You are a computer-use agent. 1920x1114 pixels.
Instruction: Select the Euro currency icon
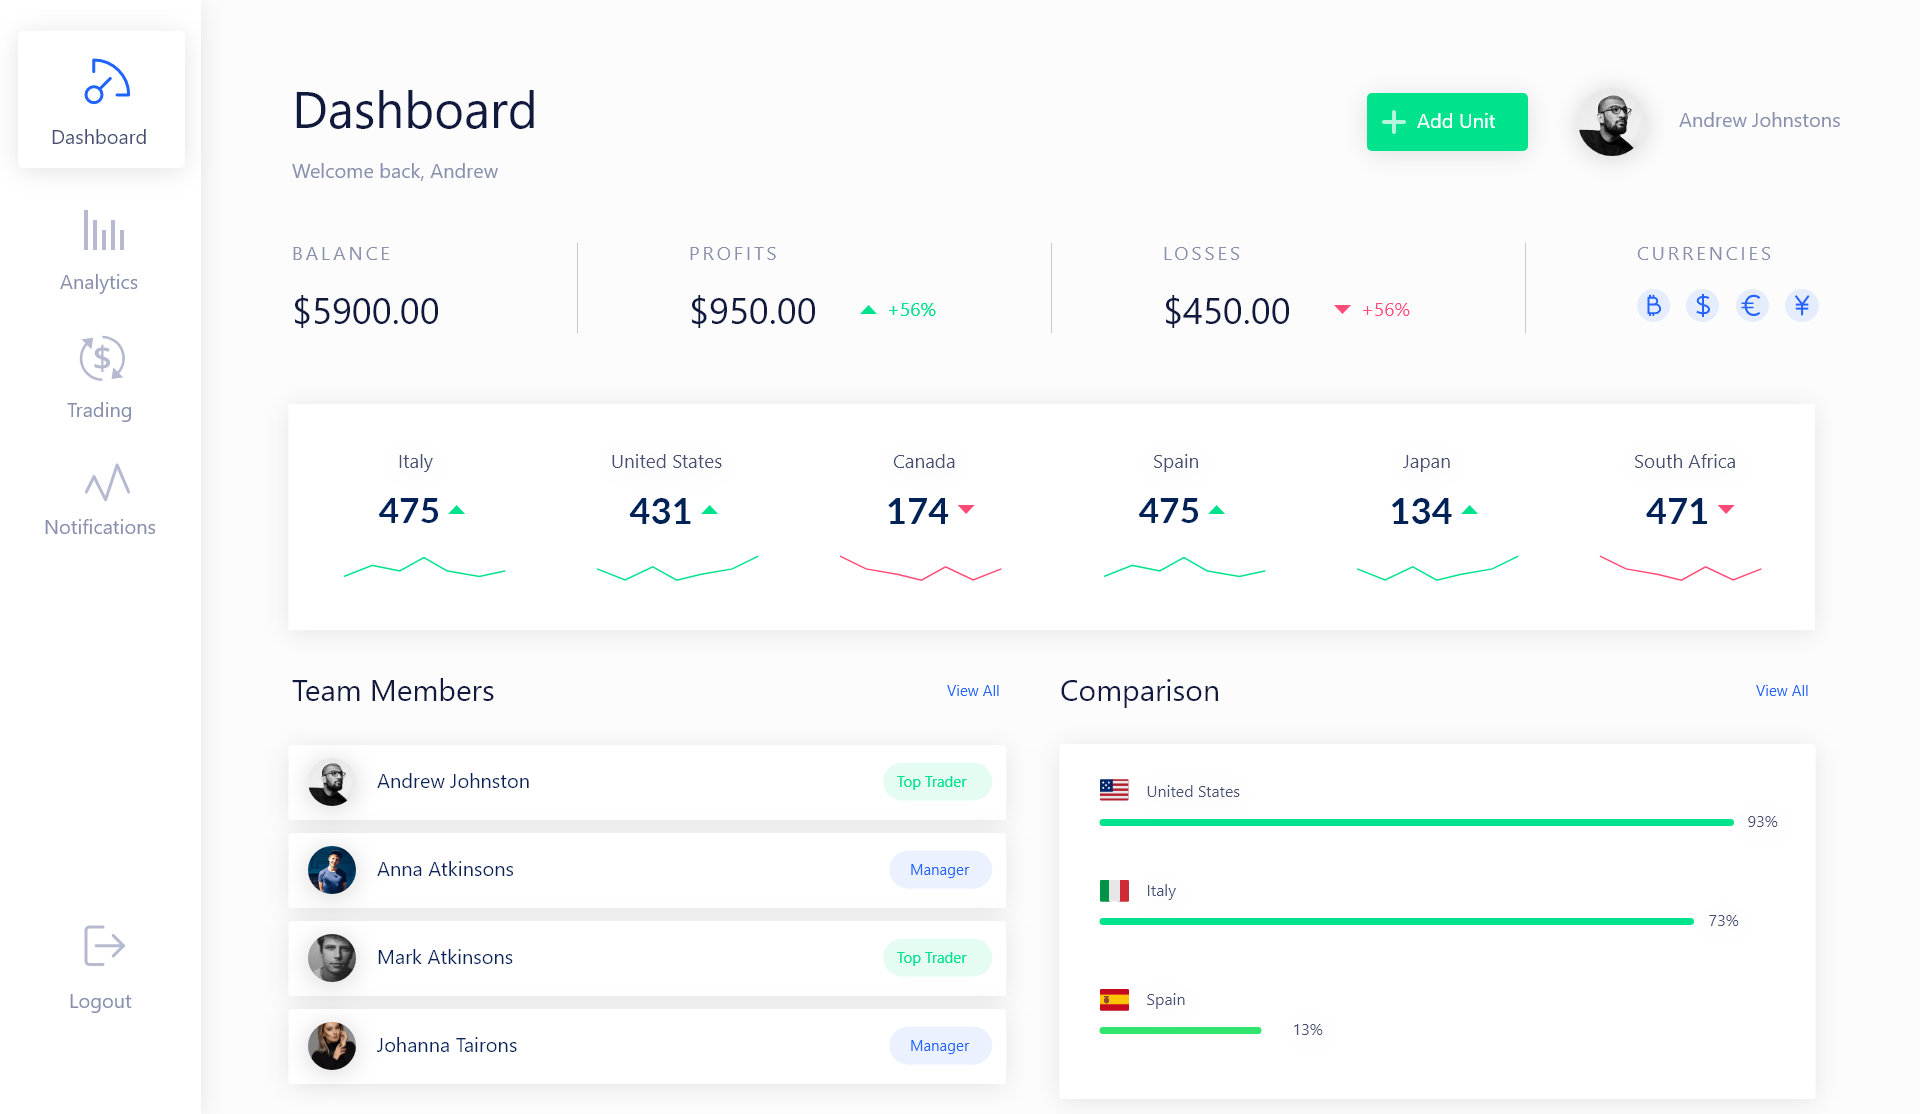pos(1752,305)
